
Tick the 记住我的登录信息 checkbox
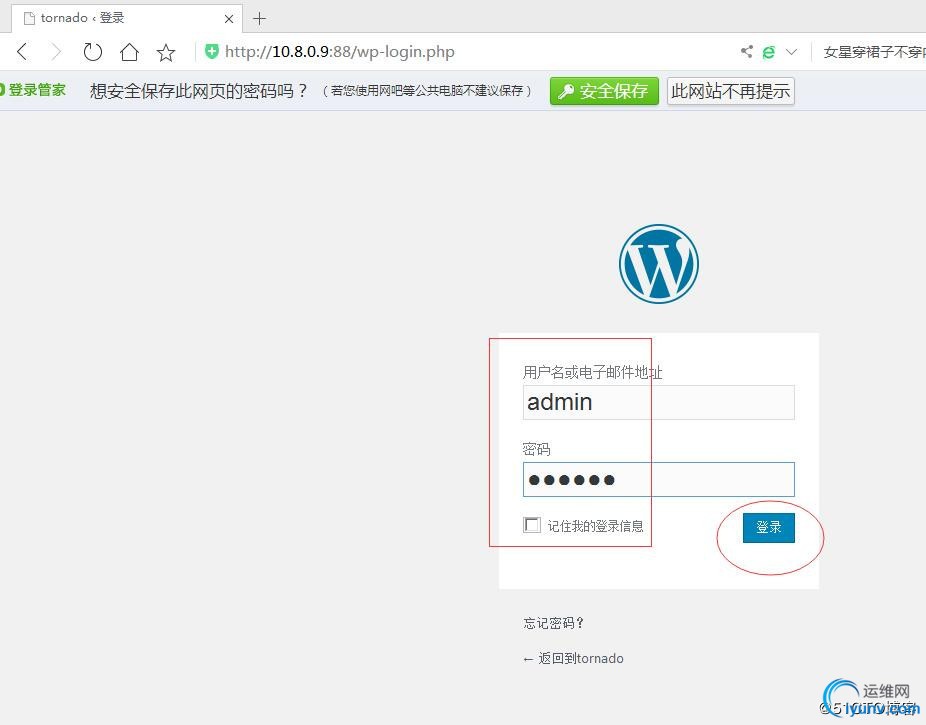(x=532, y=525)
